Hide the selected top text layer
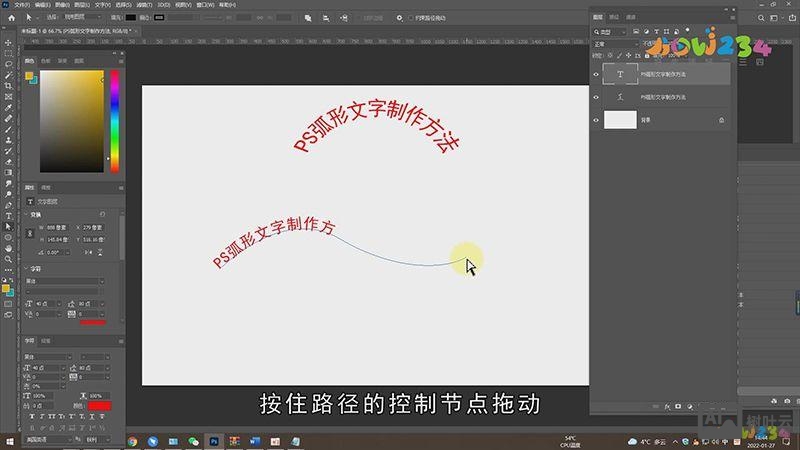The image size is (800, 450). [596, 74]
